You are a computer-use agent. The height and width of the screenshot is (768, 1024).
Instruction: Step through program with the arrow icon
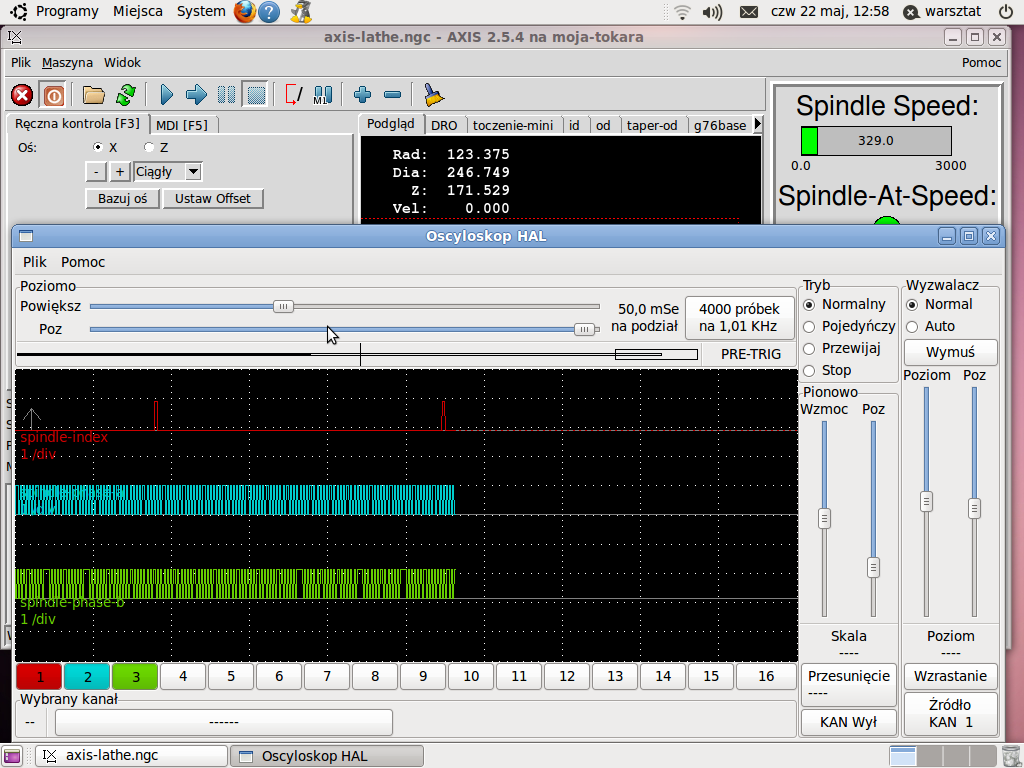tap(196, 95)
